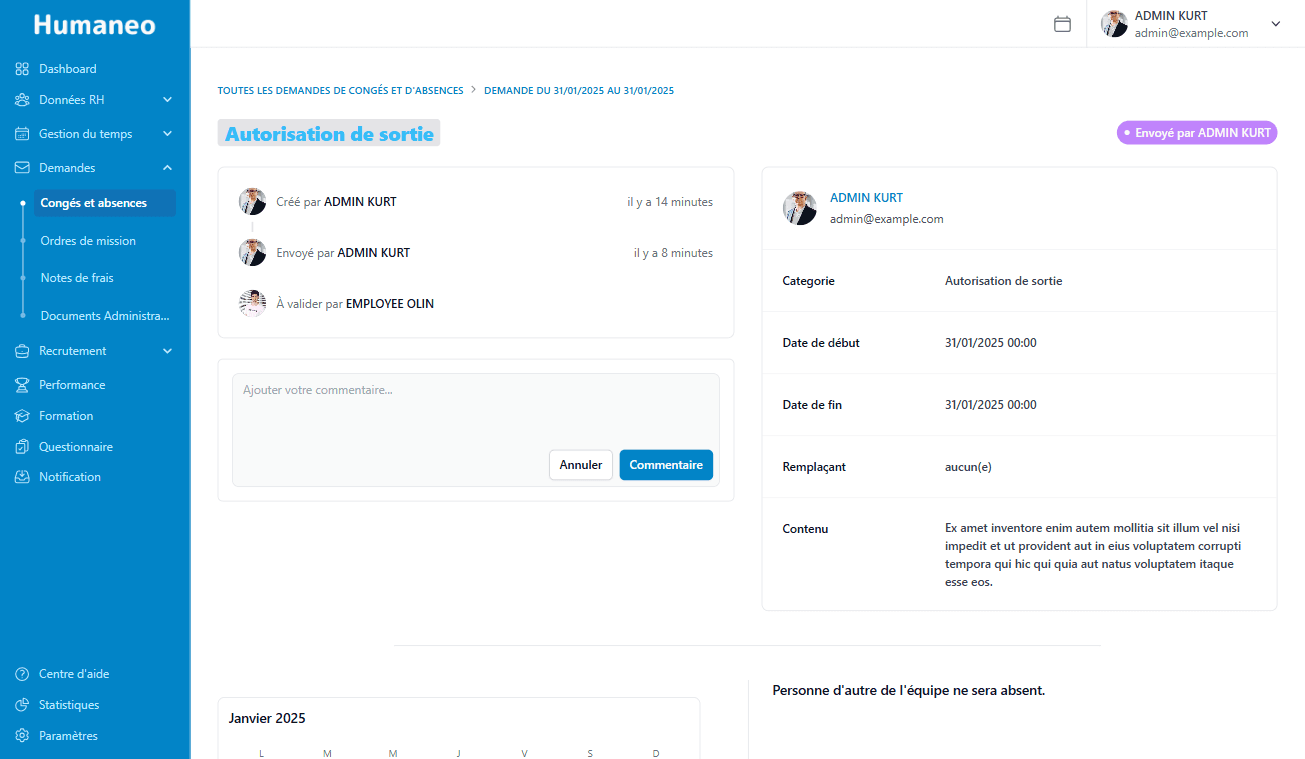Screen dimensions: 1305x759
Task: Open the Dashboard from the sidebar
Action: click(20, 68)
